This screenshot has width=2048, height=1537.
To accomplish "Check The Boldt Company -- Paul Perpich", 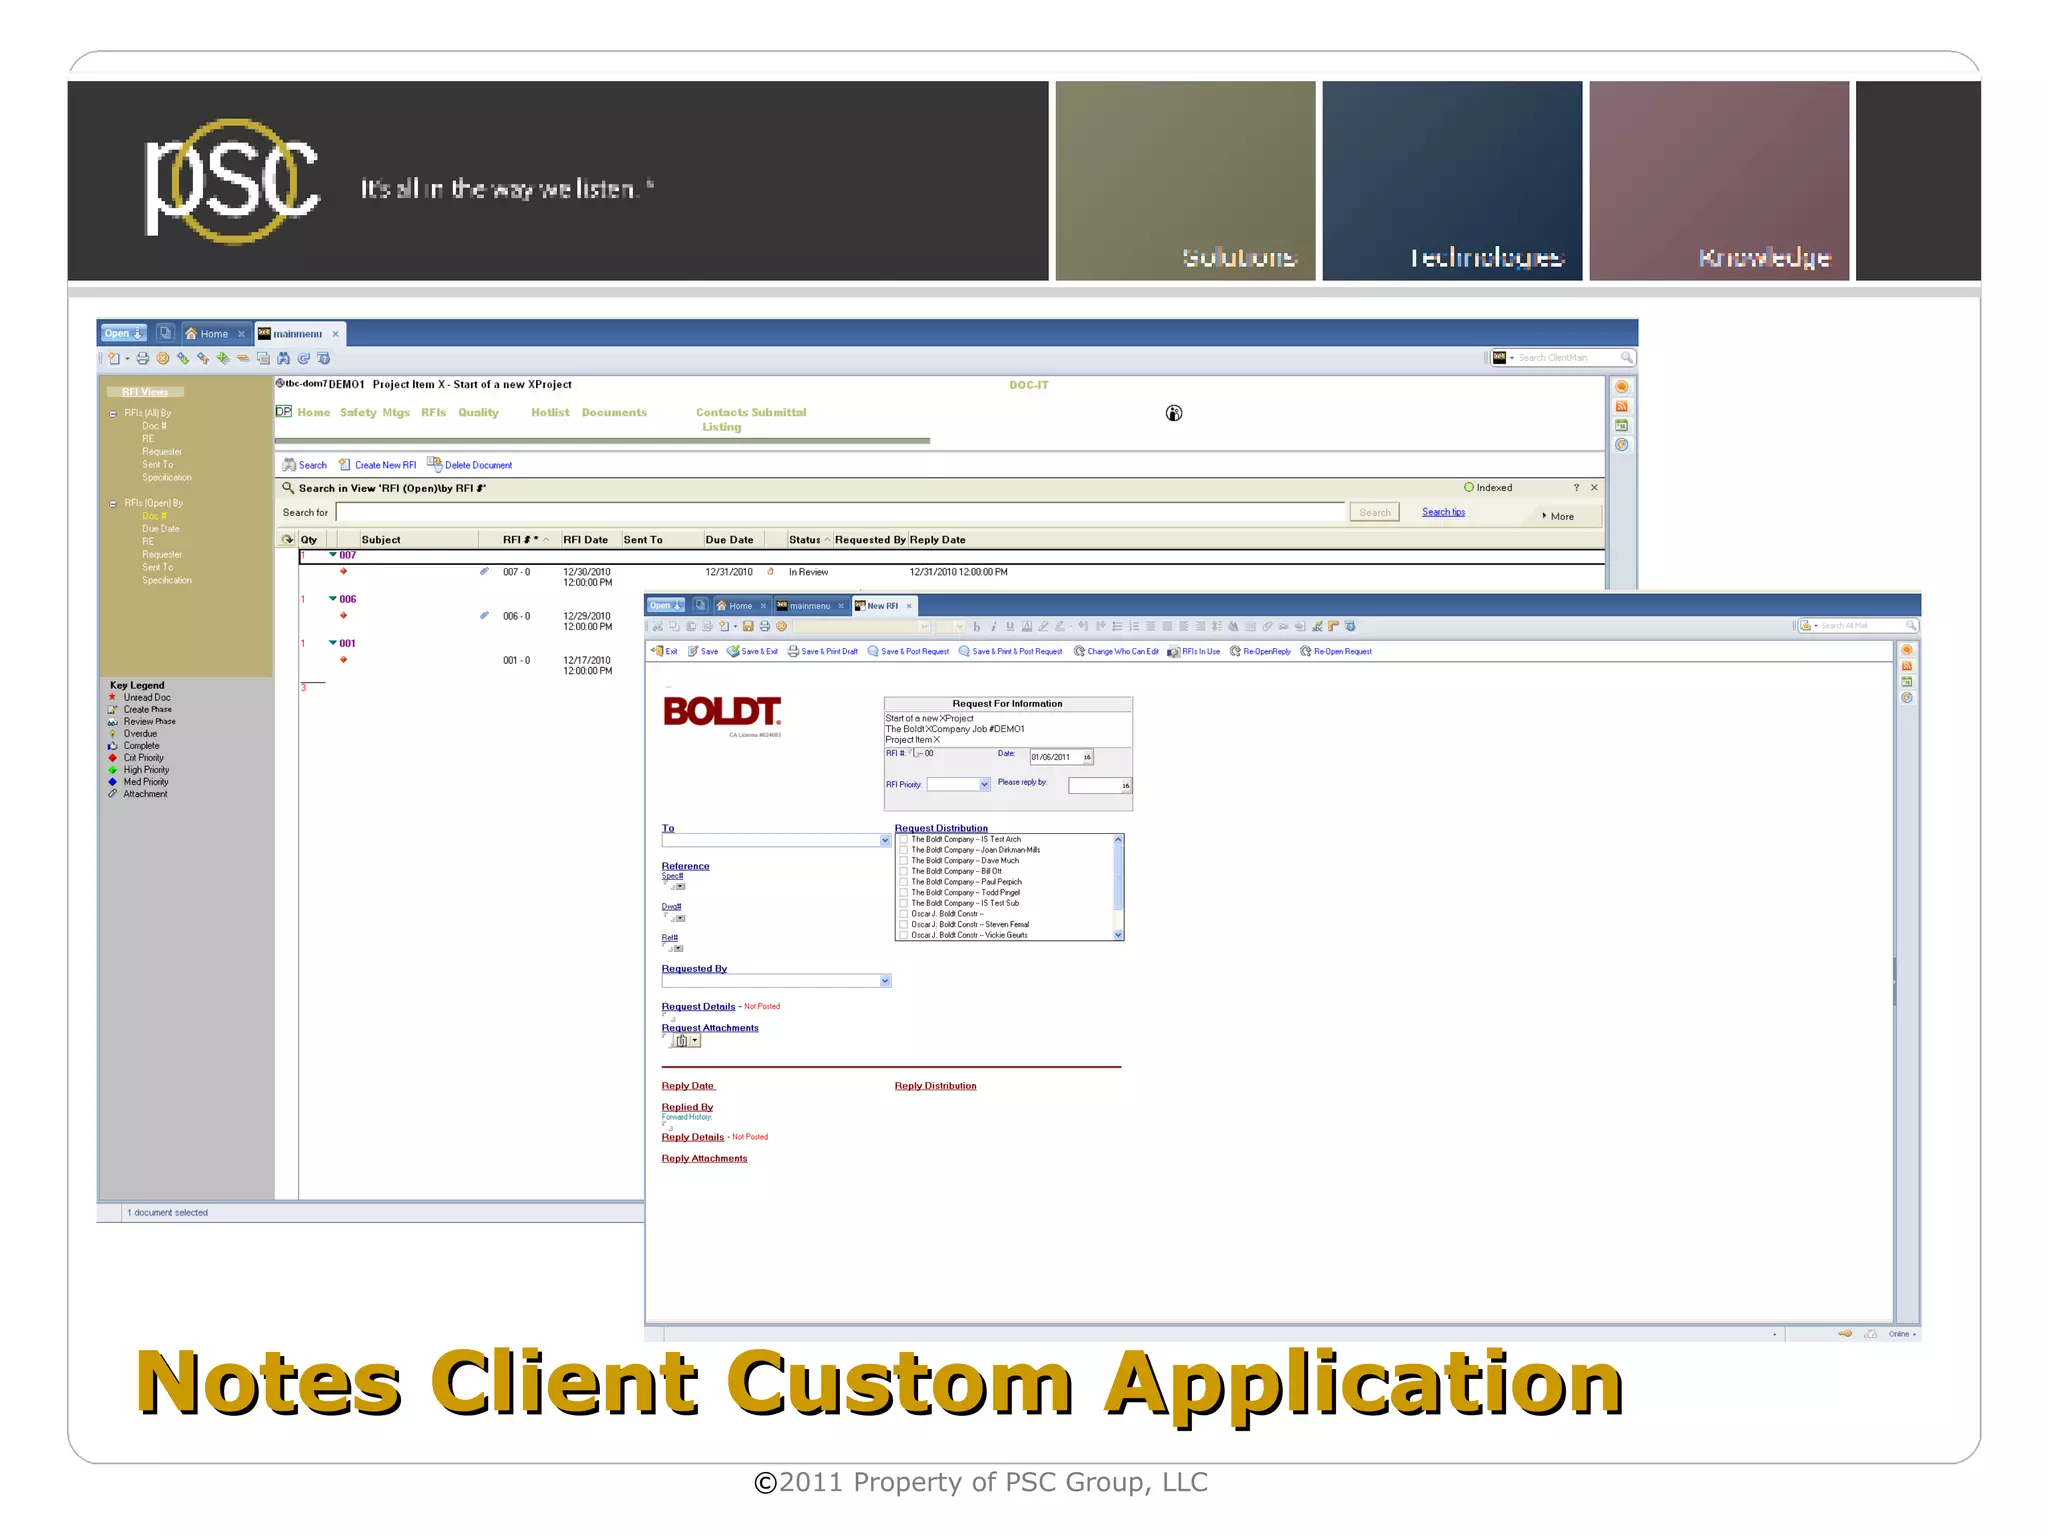I will (904, 882).
